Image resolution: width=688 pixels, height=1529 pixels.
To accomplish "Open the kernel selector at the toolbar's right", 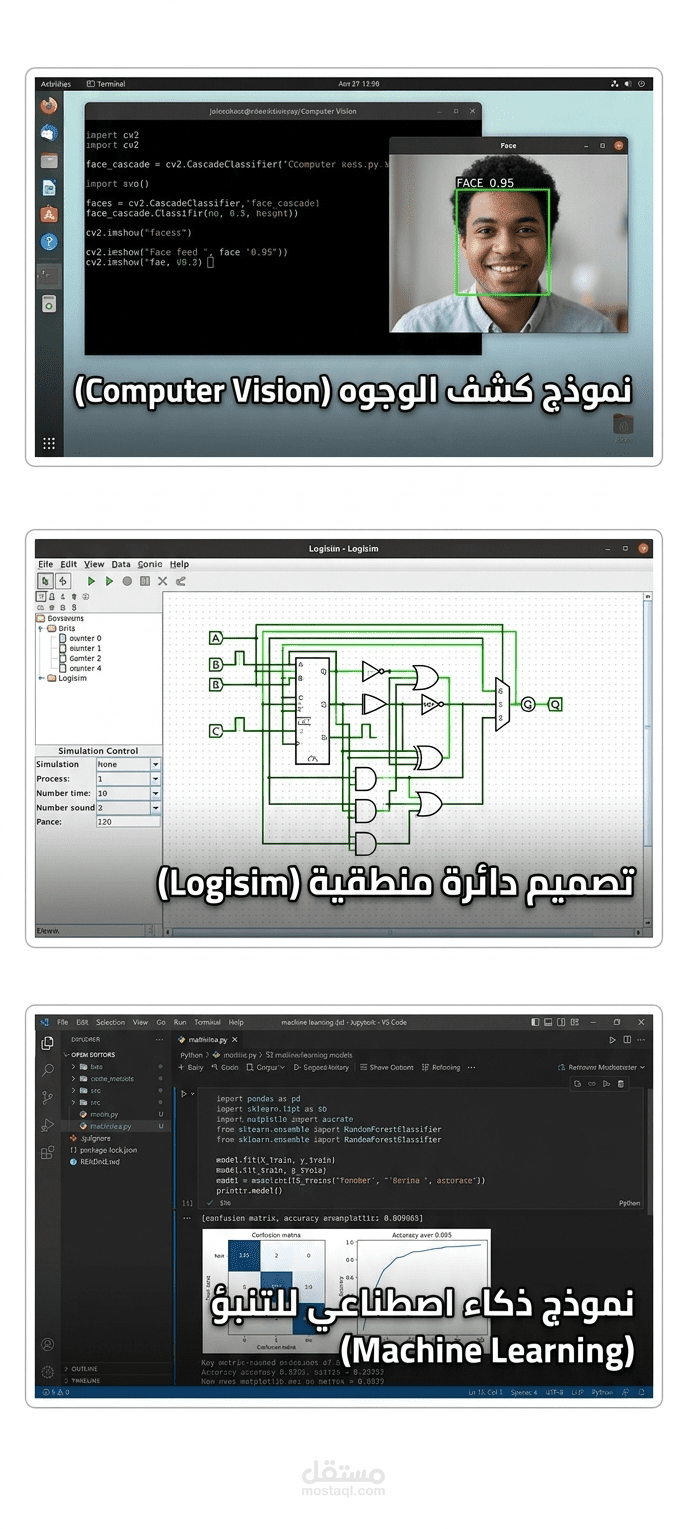I will pyautogui.click(x=599, y=1067).
